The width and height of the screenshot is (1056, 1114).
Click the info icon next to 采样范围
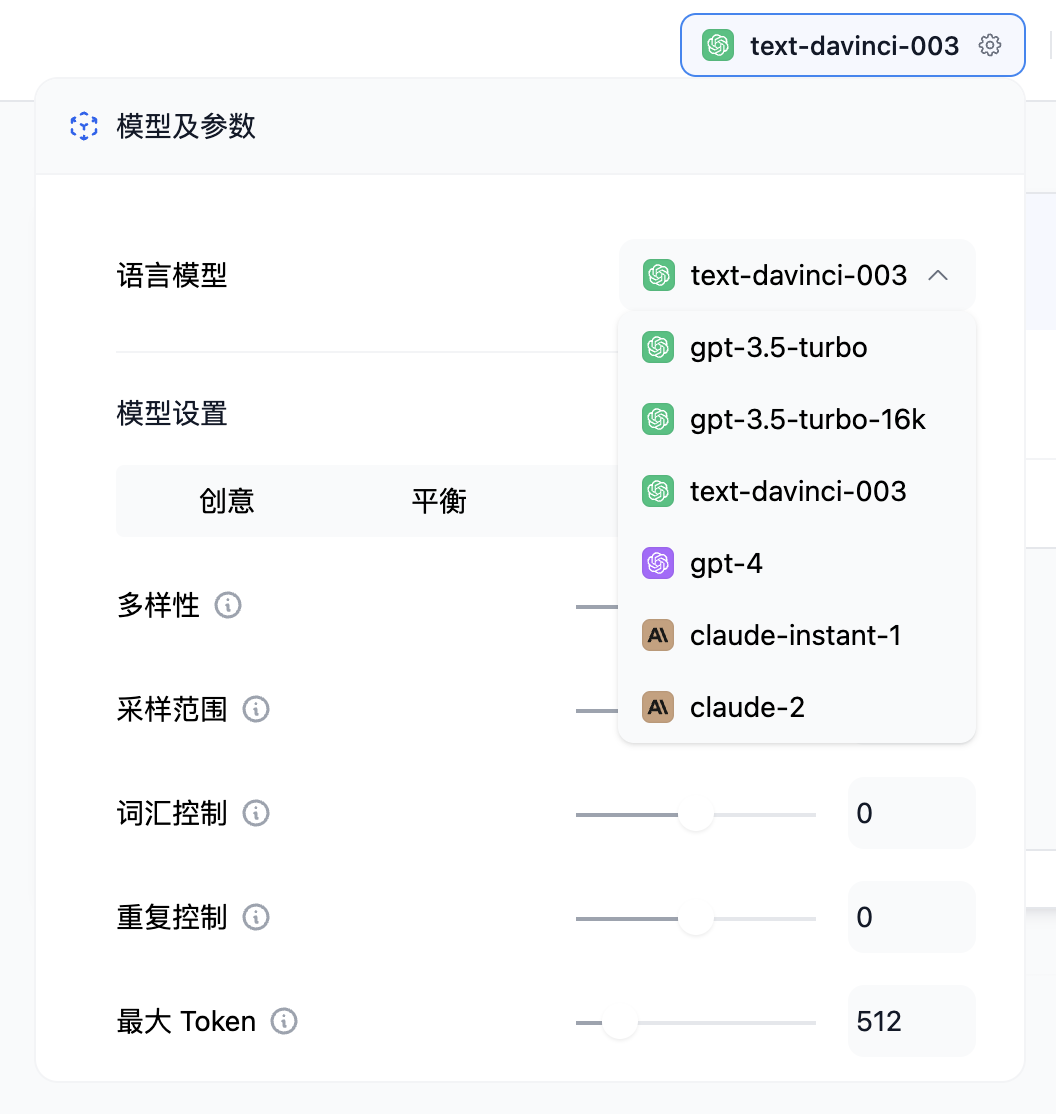click(x=255, y=709)
